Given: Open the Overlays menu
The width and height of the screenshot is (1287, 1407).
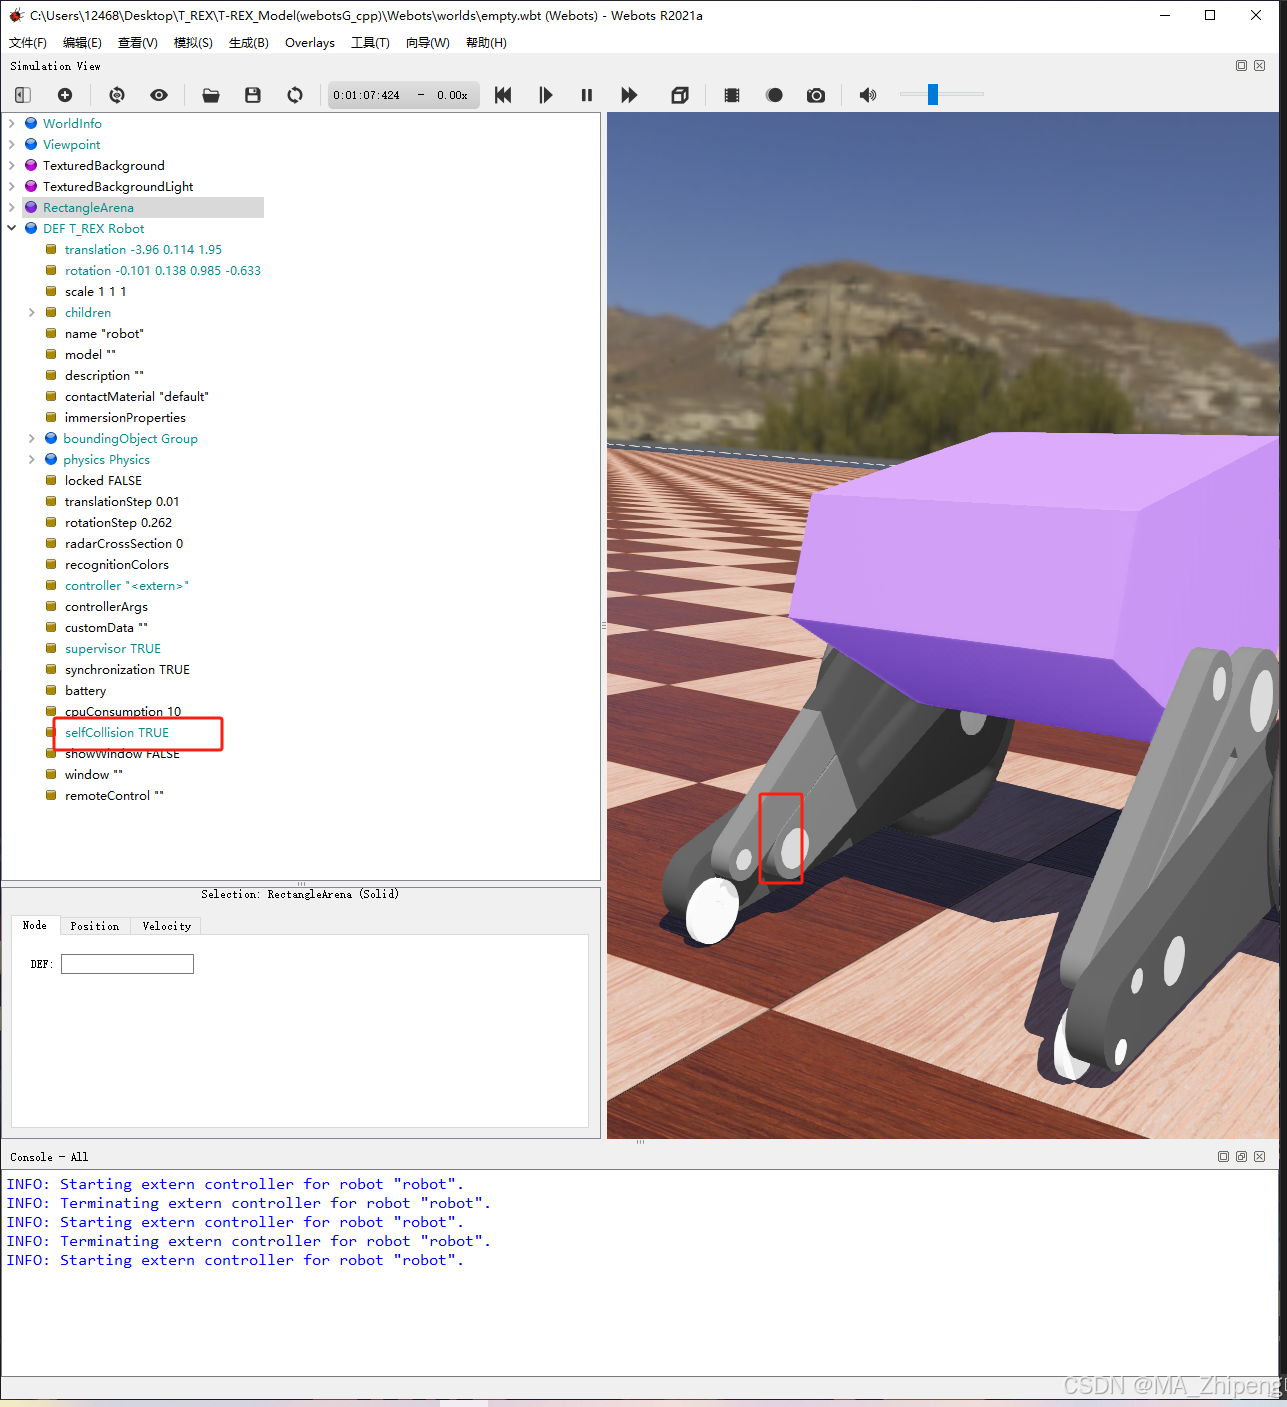Looking at the screenshot, I should (309, 42).
